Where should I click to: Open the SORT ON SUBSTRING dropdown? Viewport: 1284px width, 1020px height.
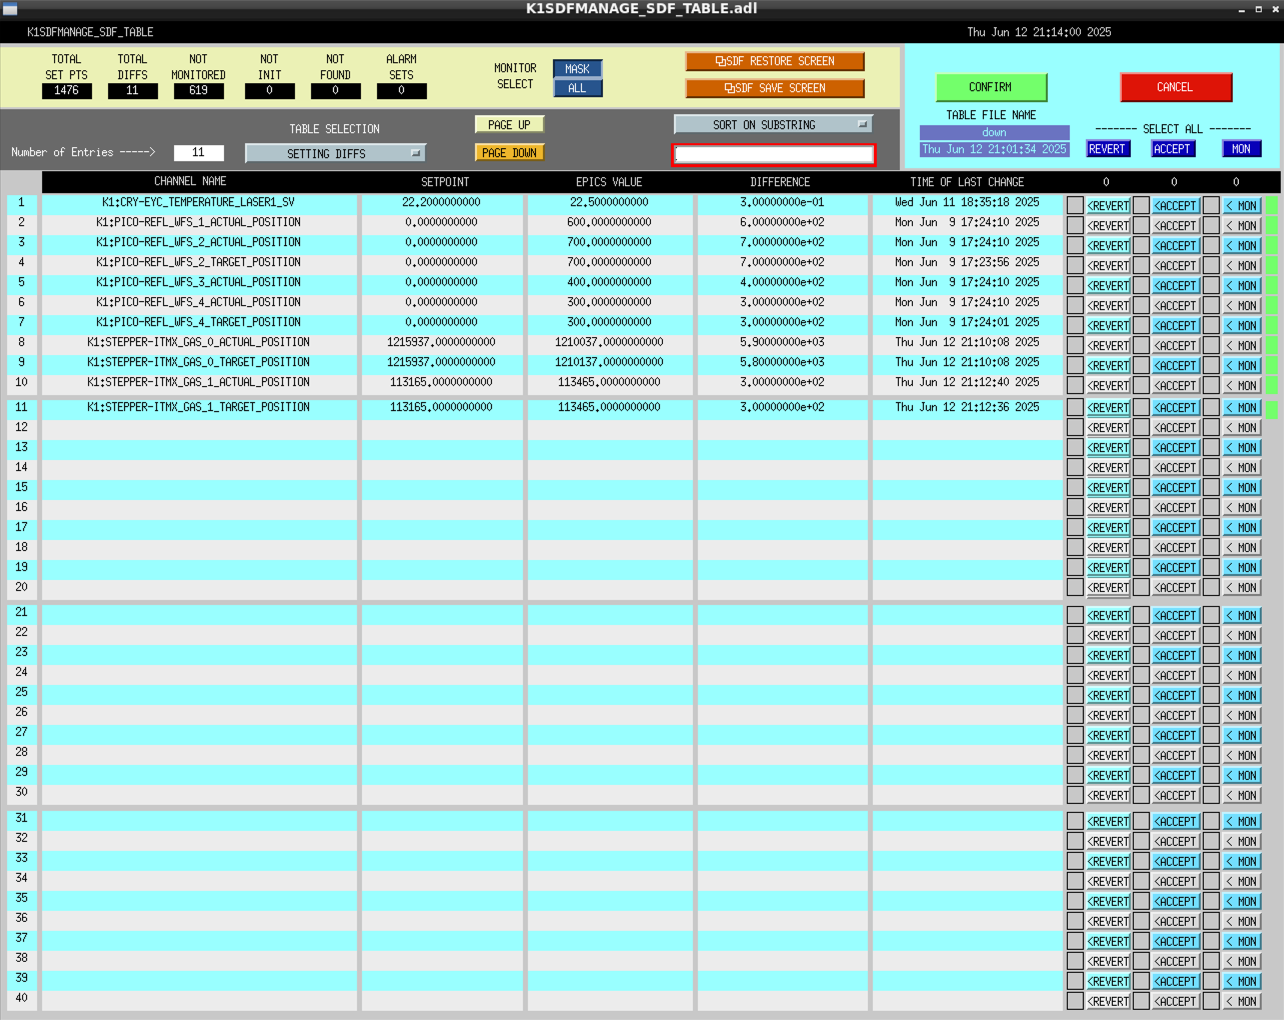773,124
